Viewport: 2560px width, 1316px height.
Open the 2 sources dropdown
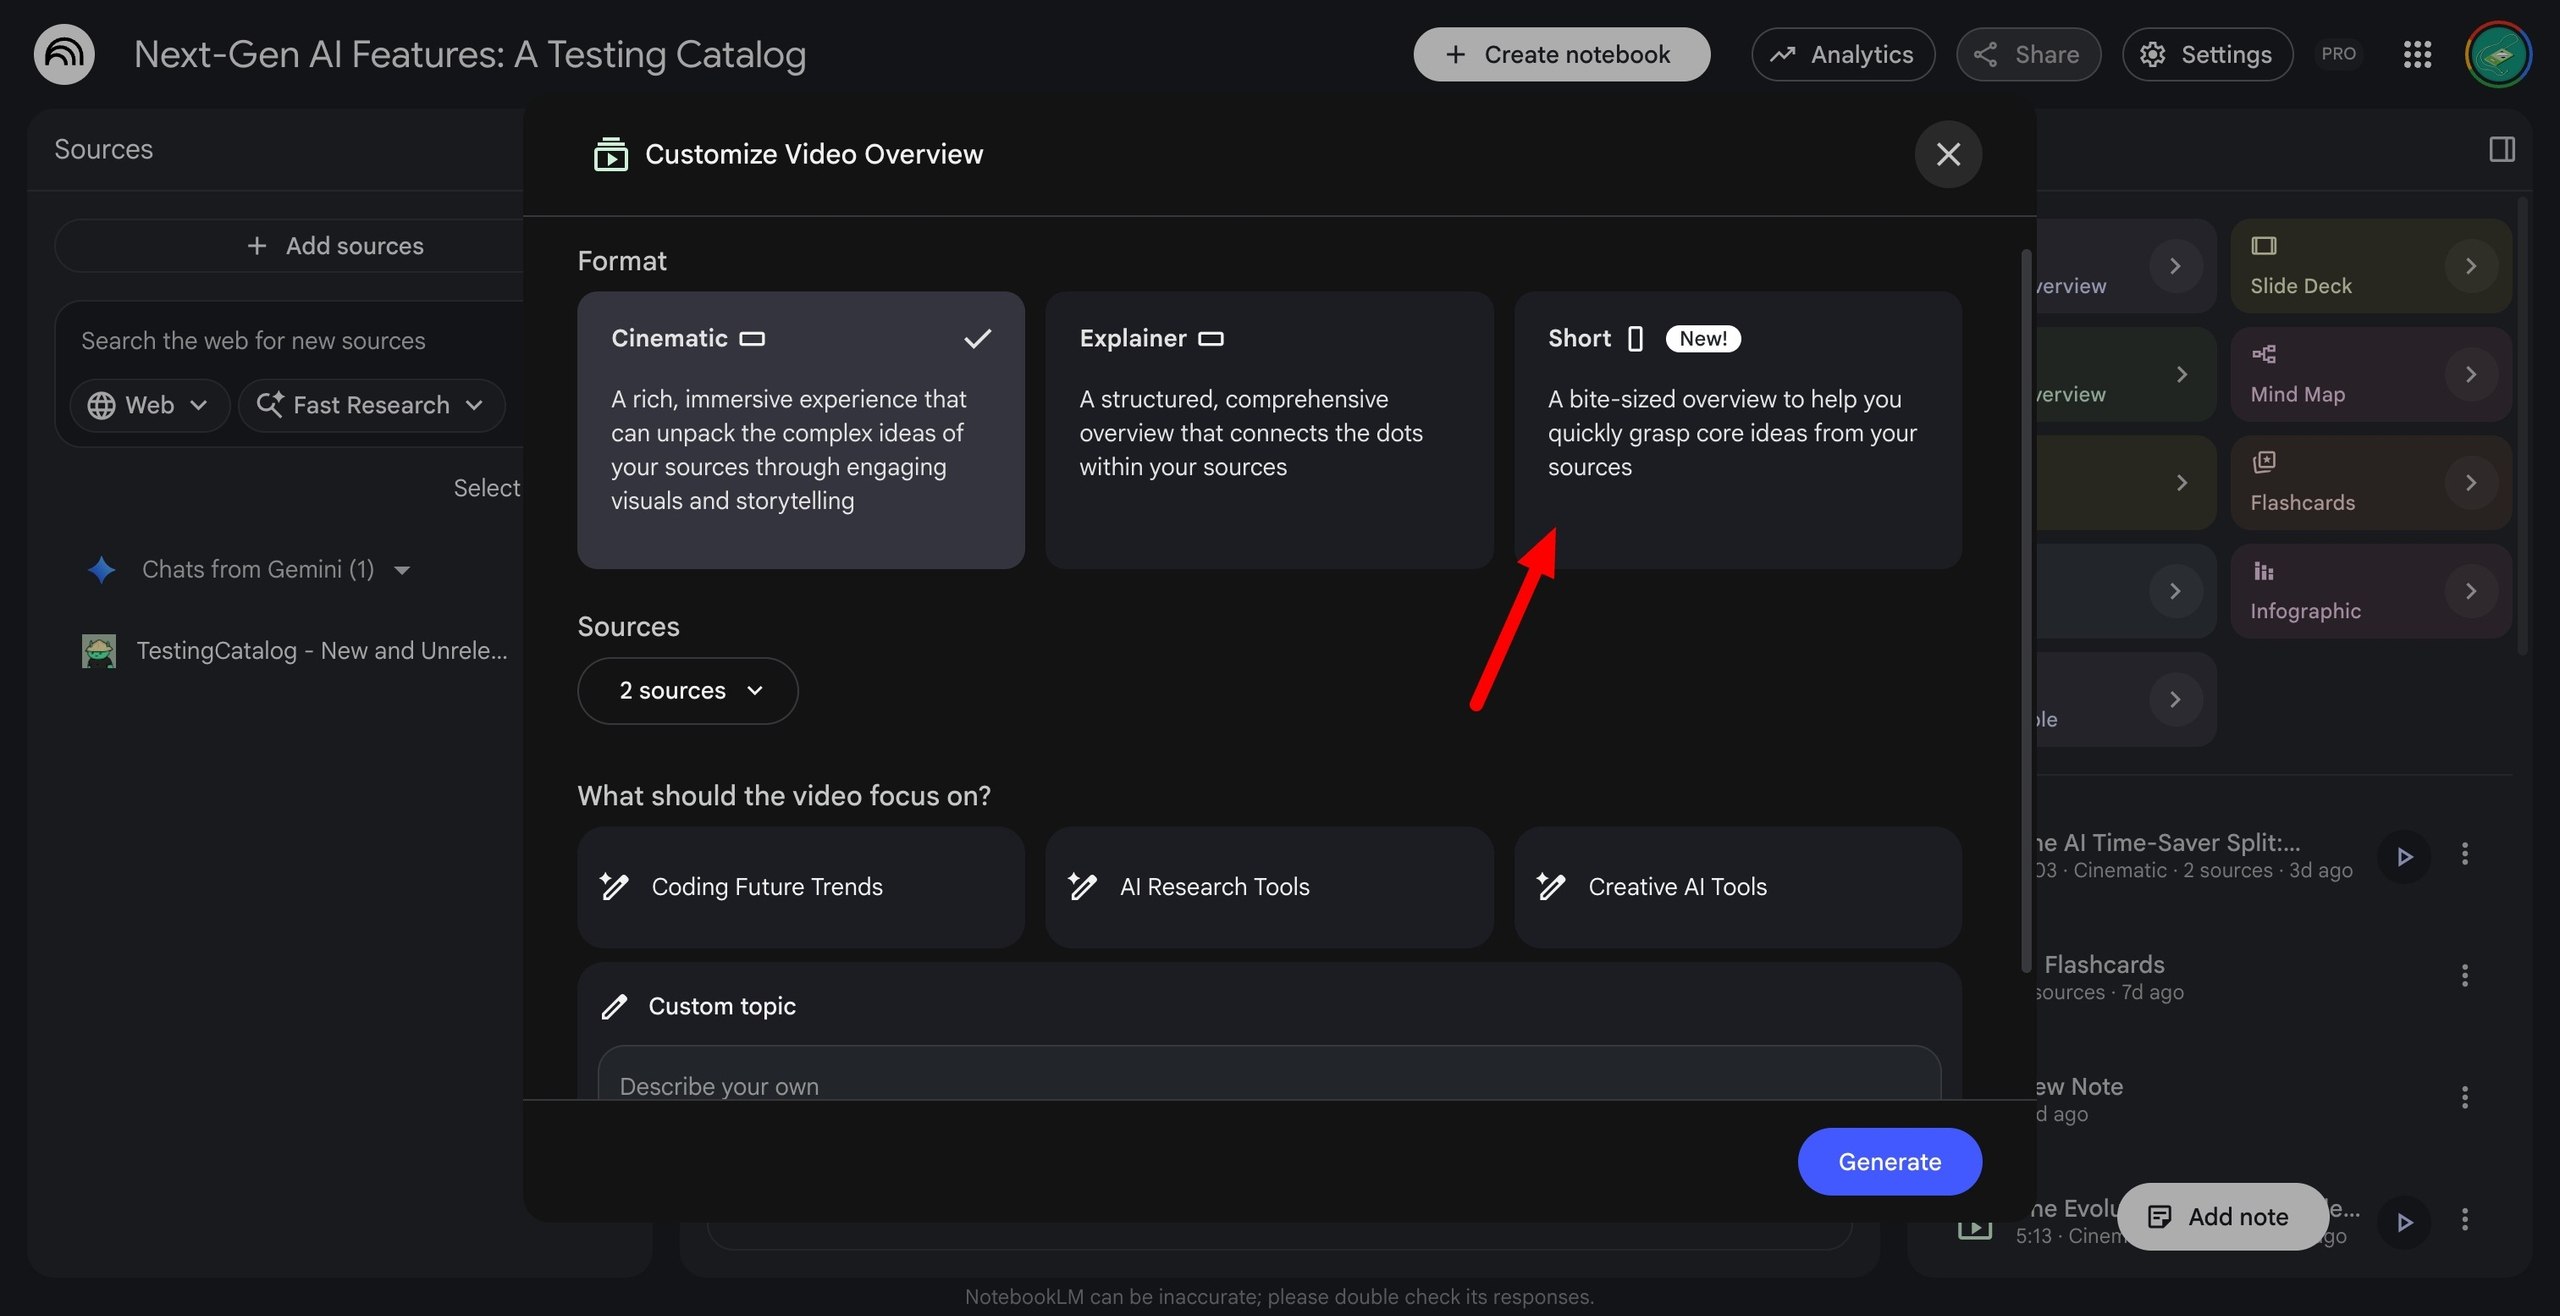688,691
